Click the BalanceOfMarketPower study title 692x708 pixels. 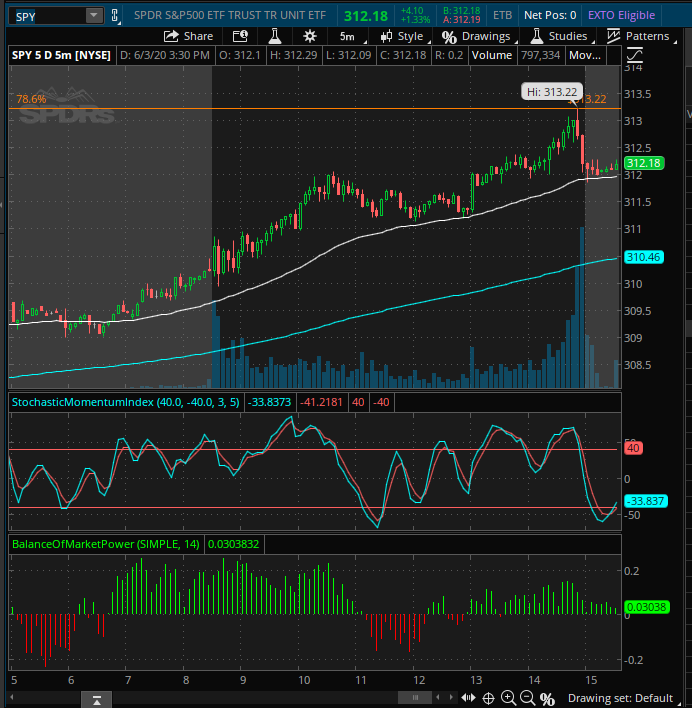106,544
